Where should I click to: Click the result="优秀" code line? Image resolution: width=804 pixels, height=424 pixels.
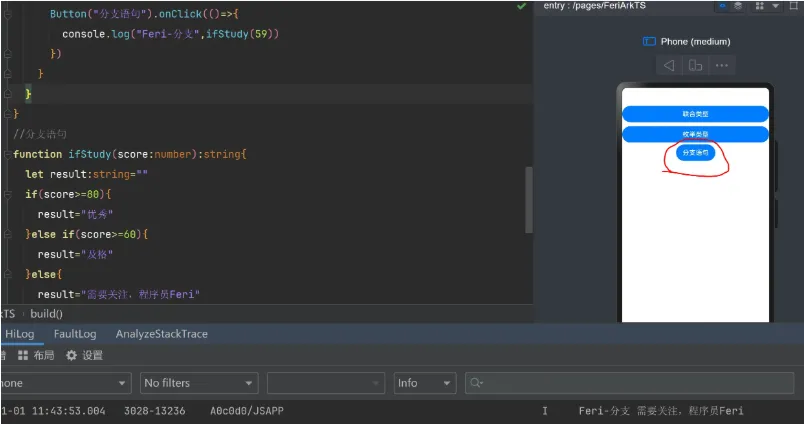tap(75, 214)
